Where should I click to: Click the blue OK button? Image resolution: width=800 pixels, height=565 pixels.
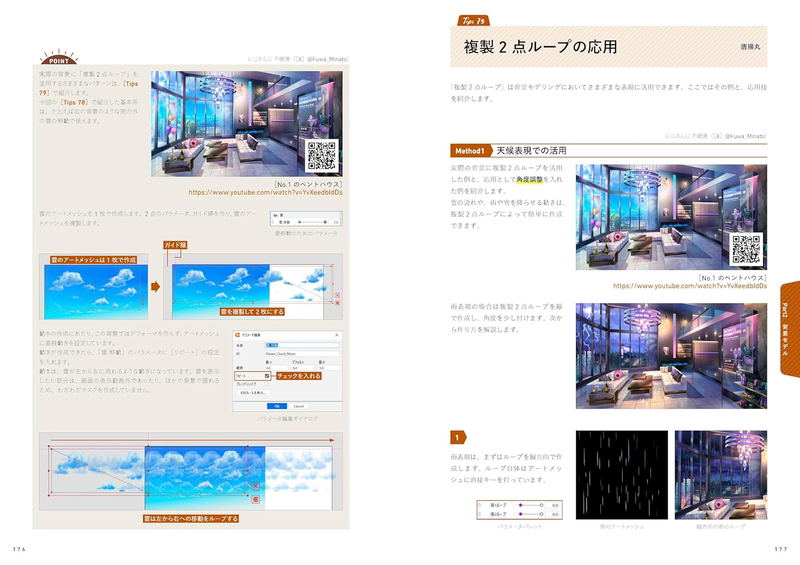pyautogui.click(x=277, y=406)
